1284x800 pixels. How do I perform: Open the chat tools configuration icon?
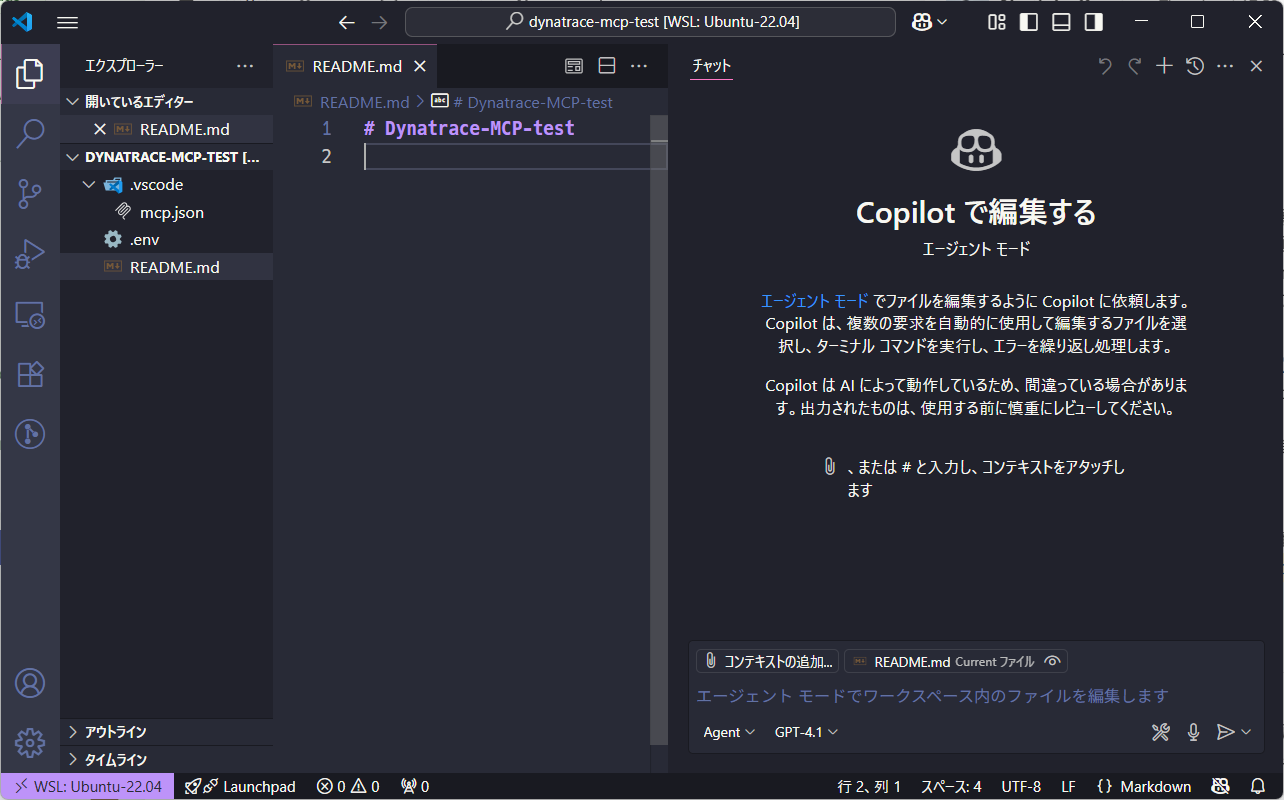click(x=1160, y=732)
